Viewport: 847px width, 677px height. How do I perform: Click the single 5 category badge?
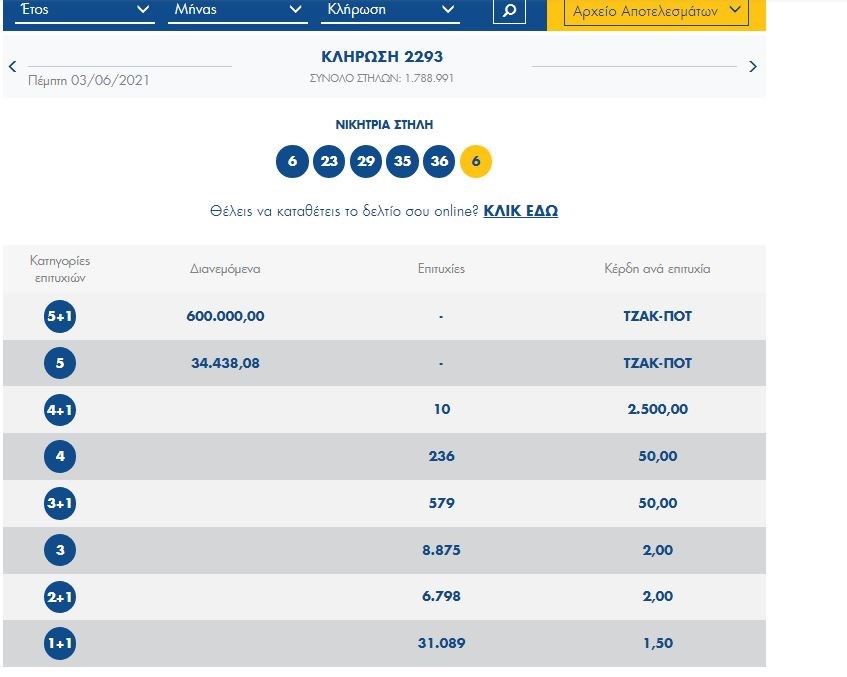(60, 363)
